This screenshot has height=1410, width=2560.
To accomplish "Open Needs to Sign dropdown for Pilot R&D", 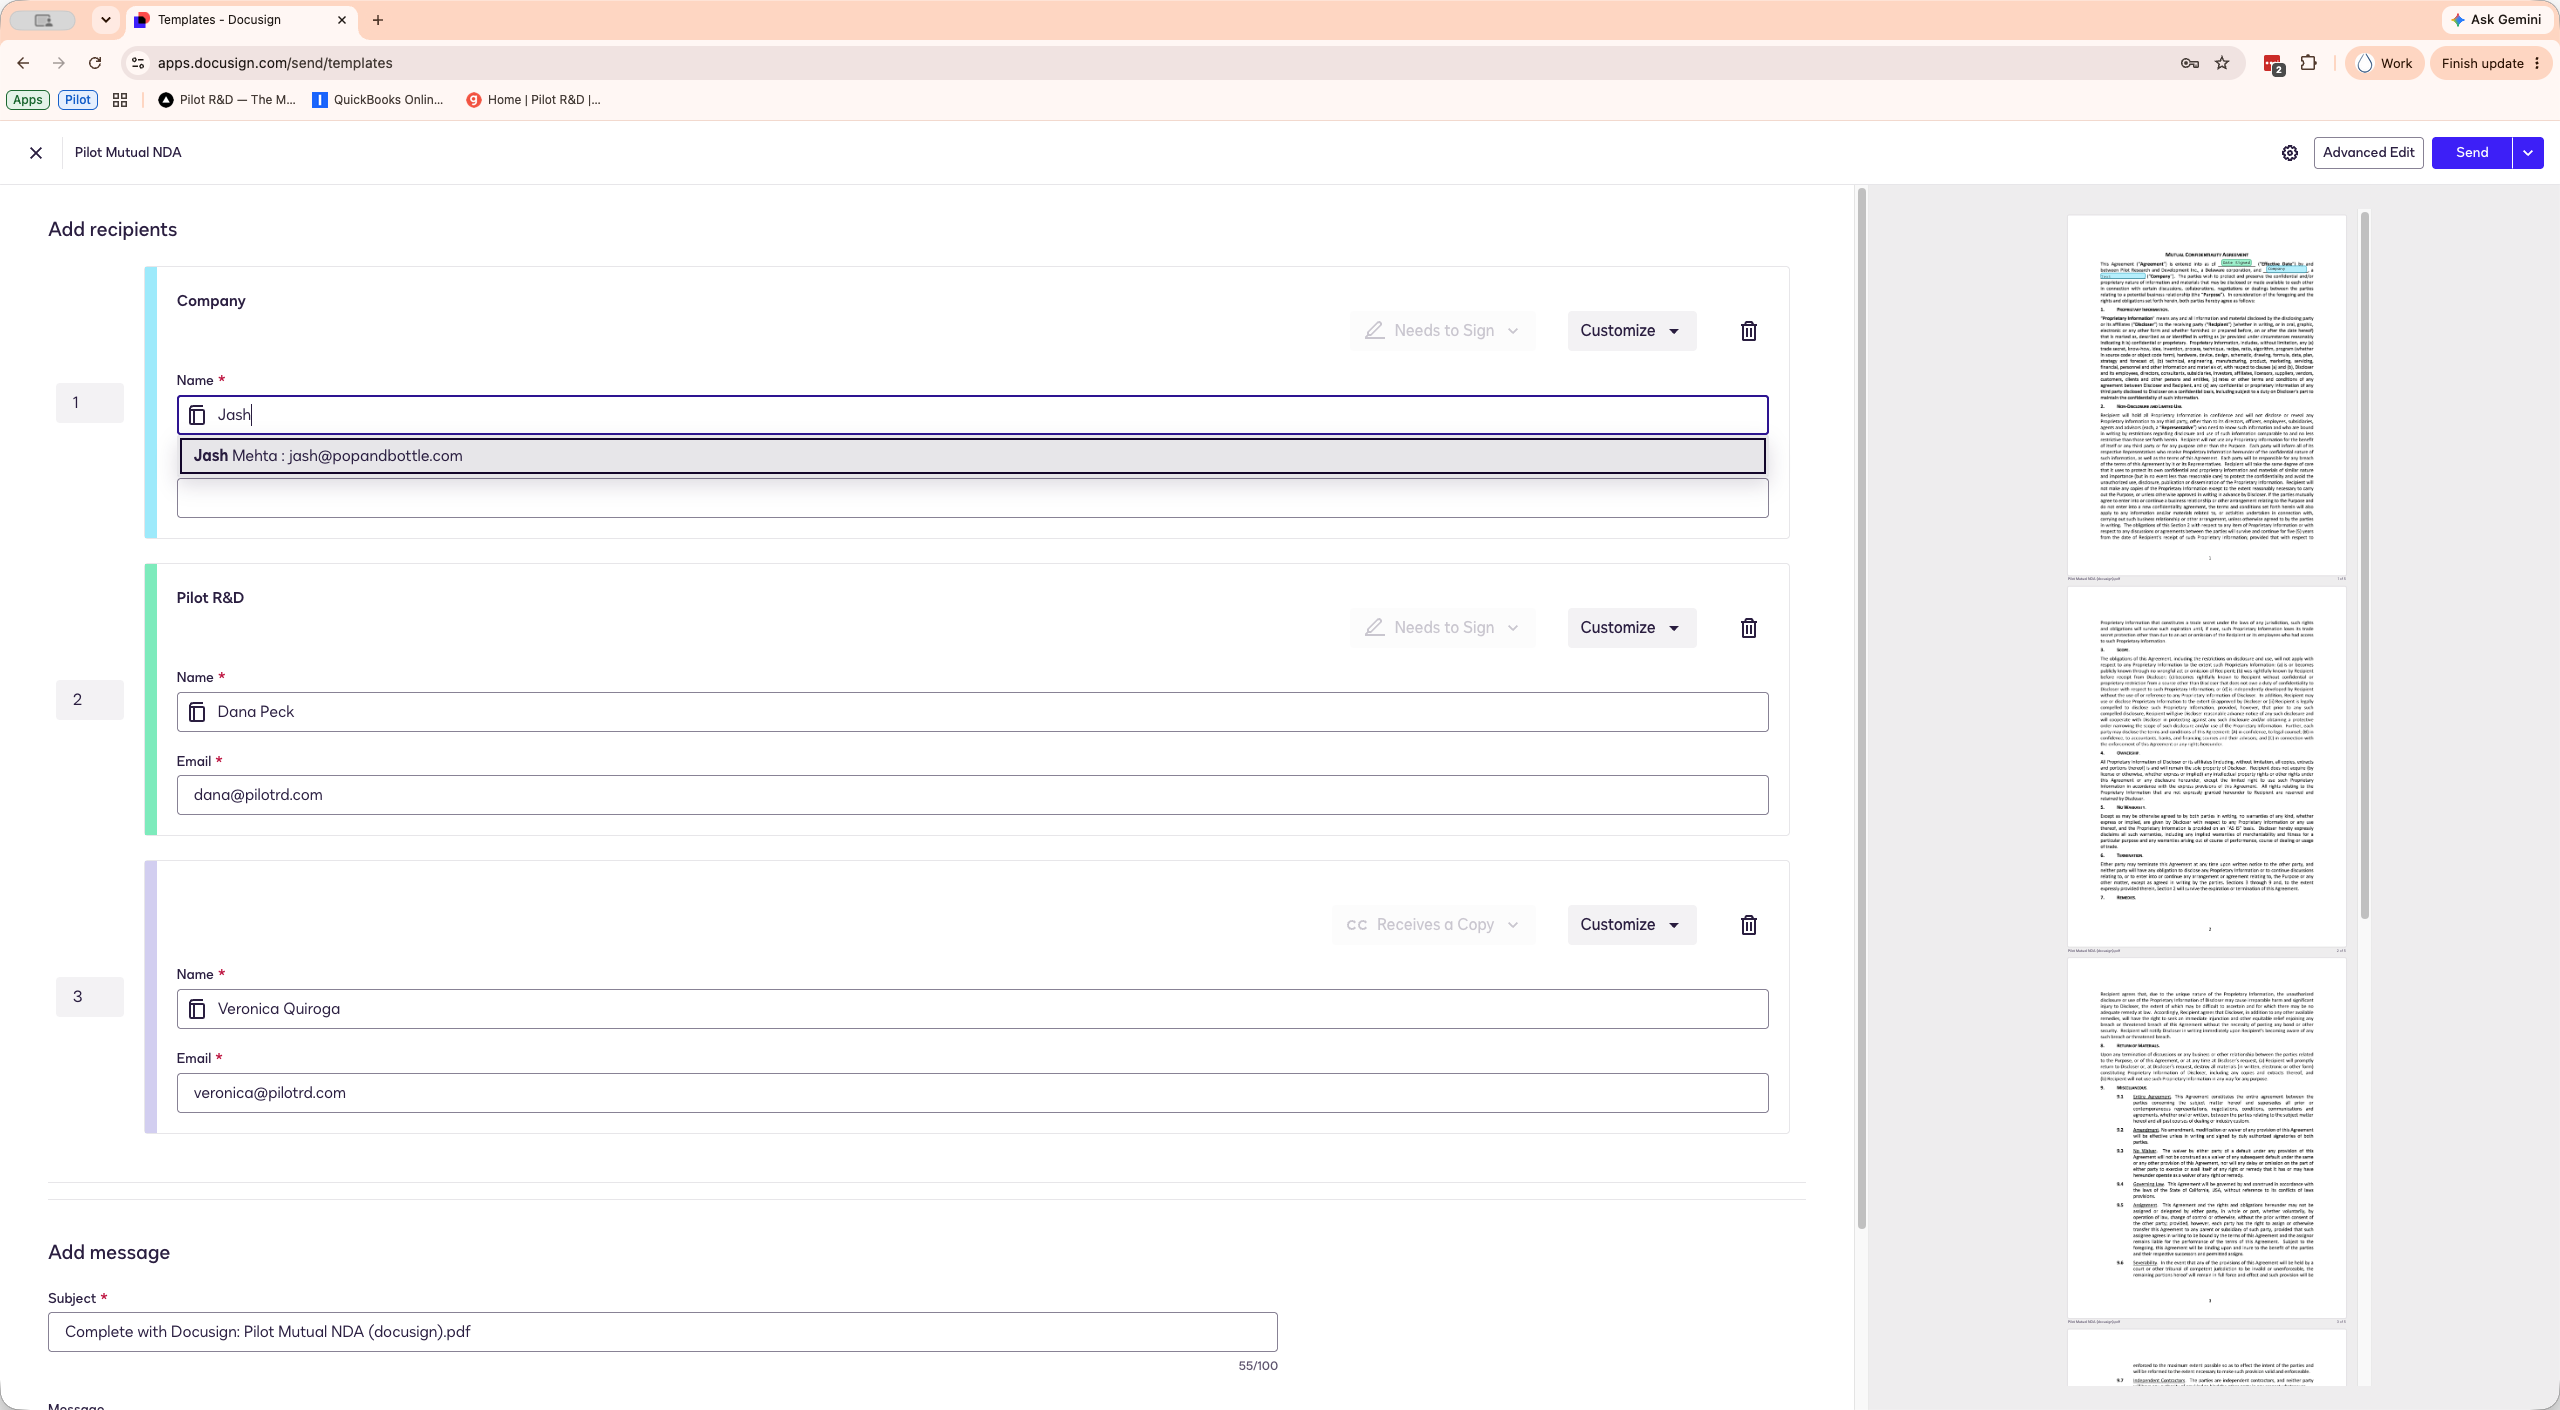I will click(1442, 628).
